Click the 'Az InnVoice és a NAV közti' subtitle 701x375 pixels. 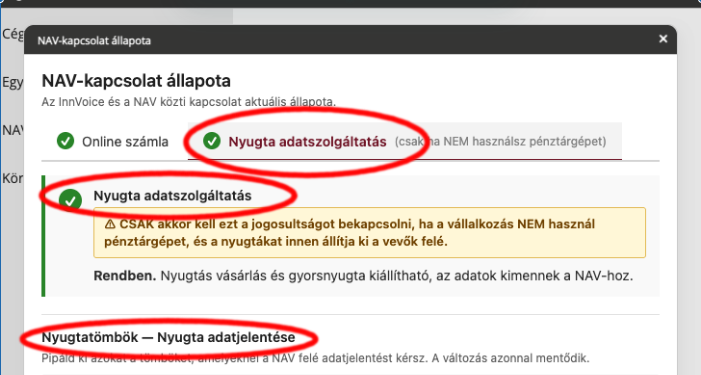click(x=188, y=102)
